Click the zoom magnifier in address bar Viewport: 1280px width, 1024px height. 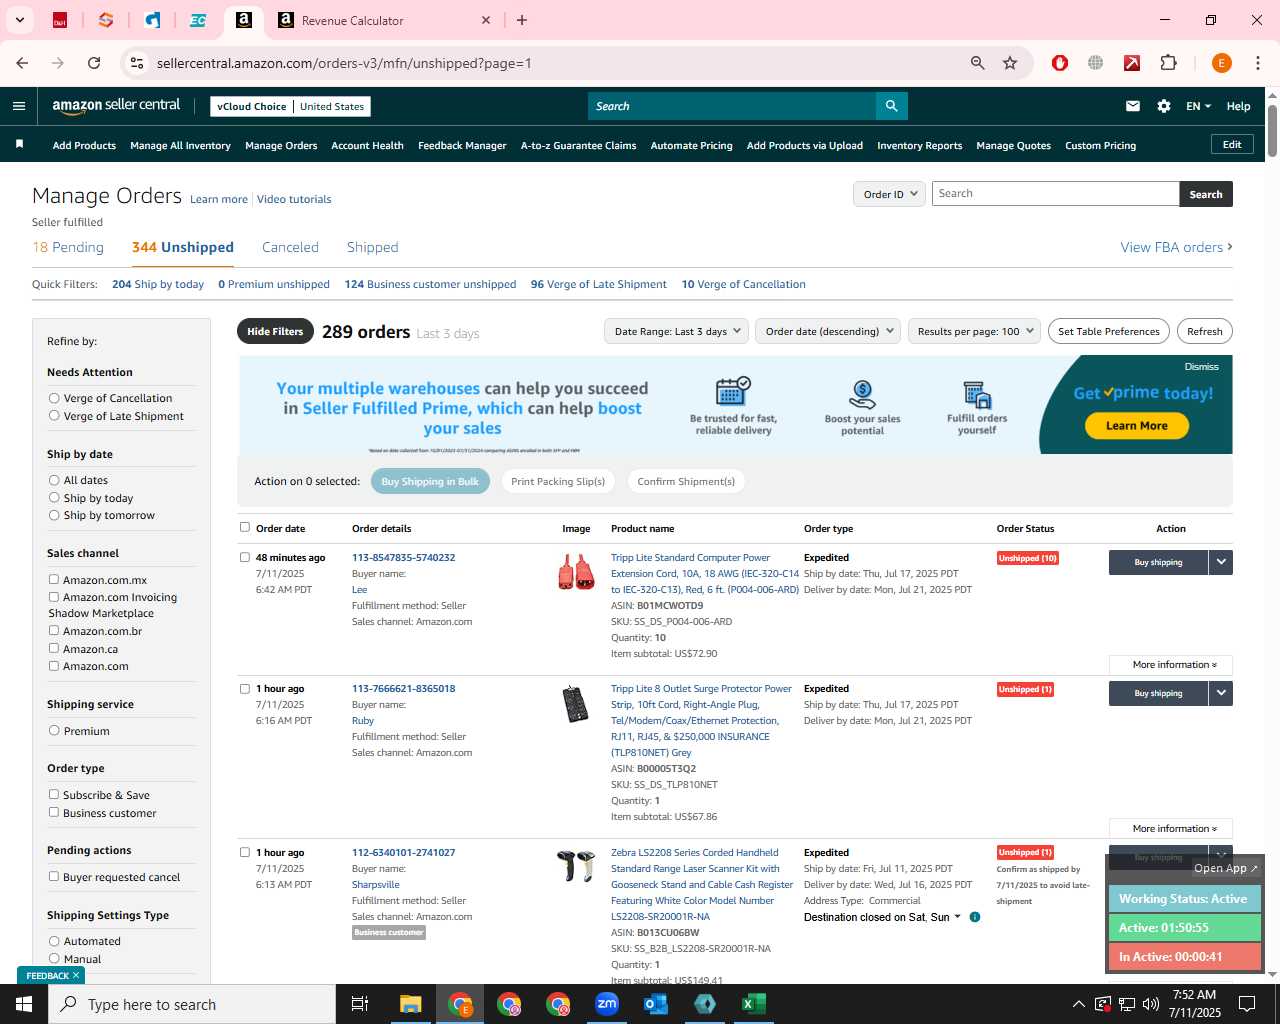point(978,63)
